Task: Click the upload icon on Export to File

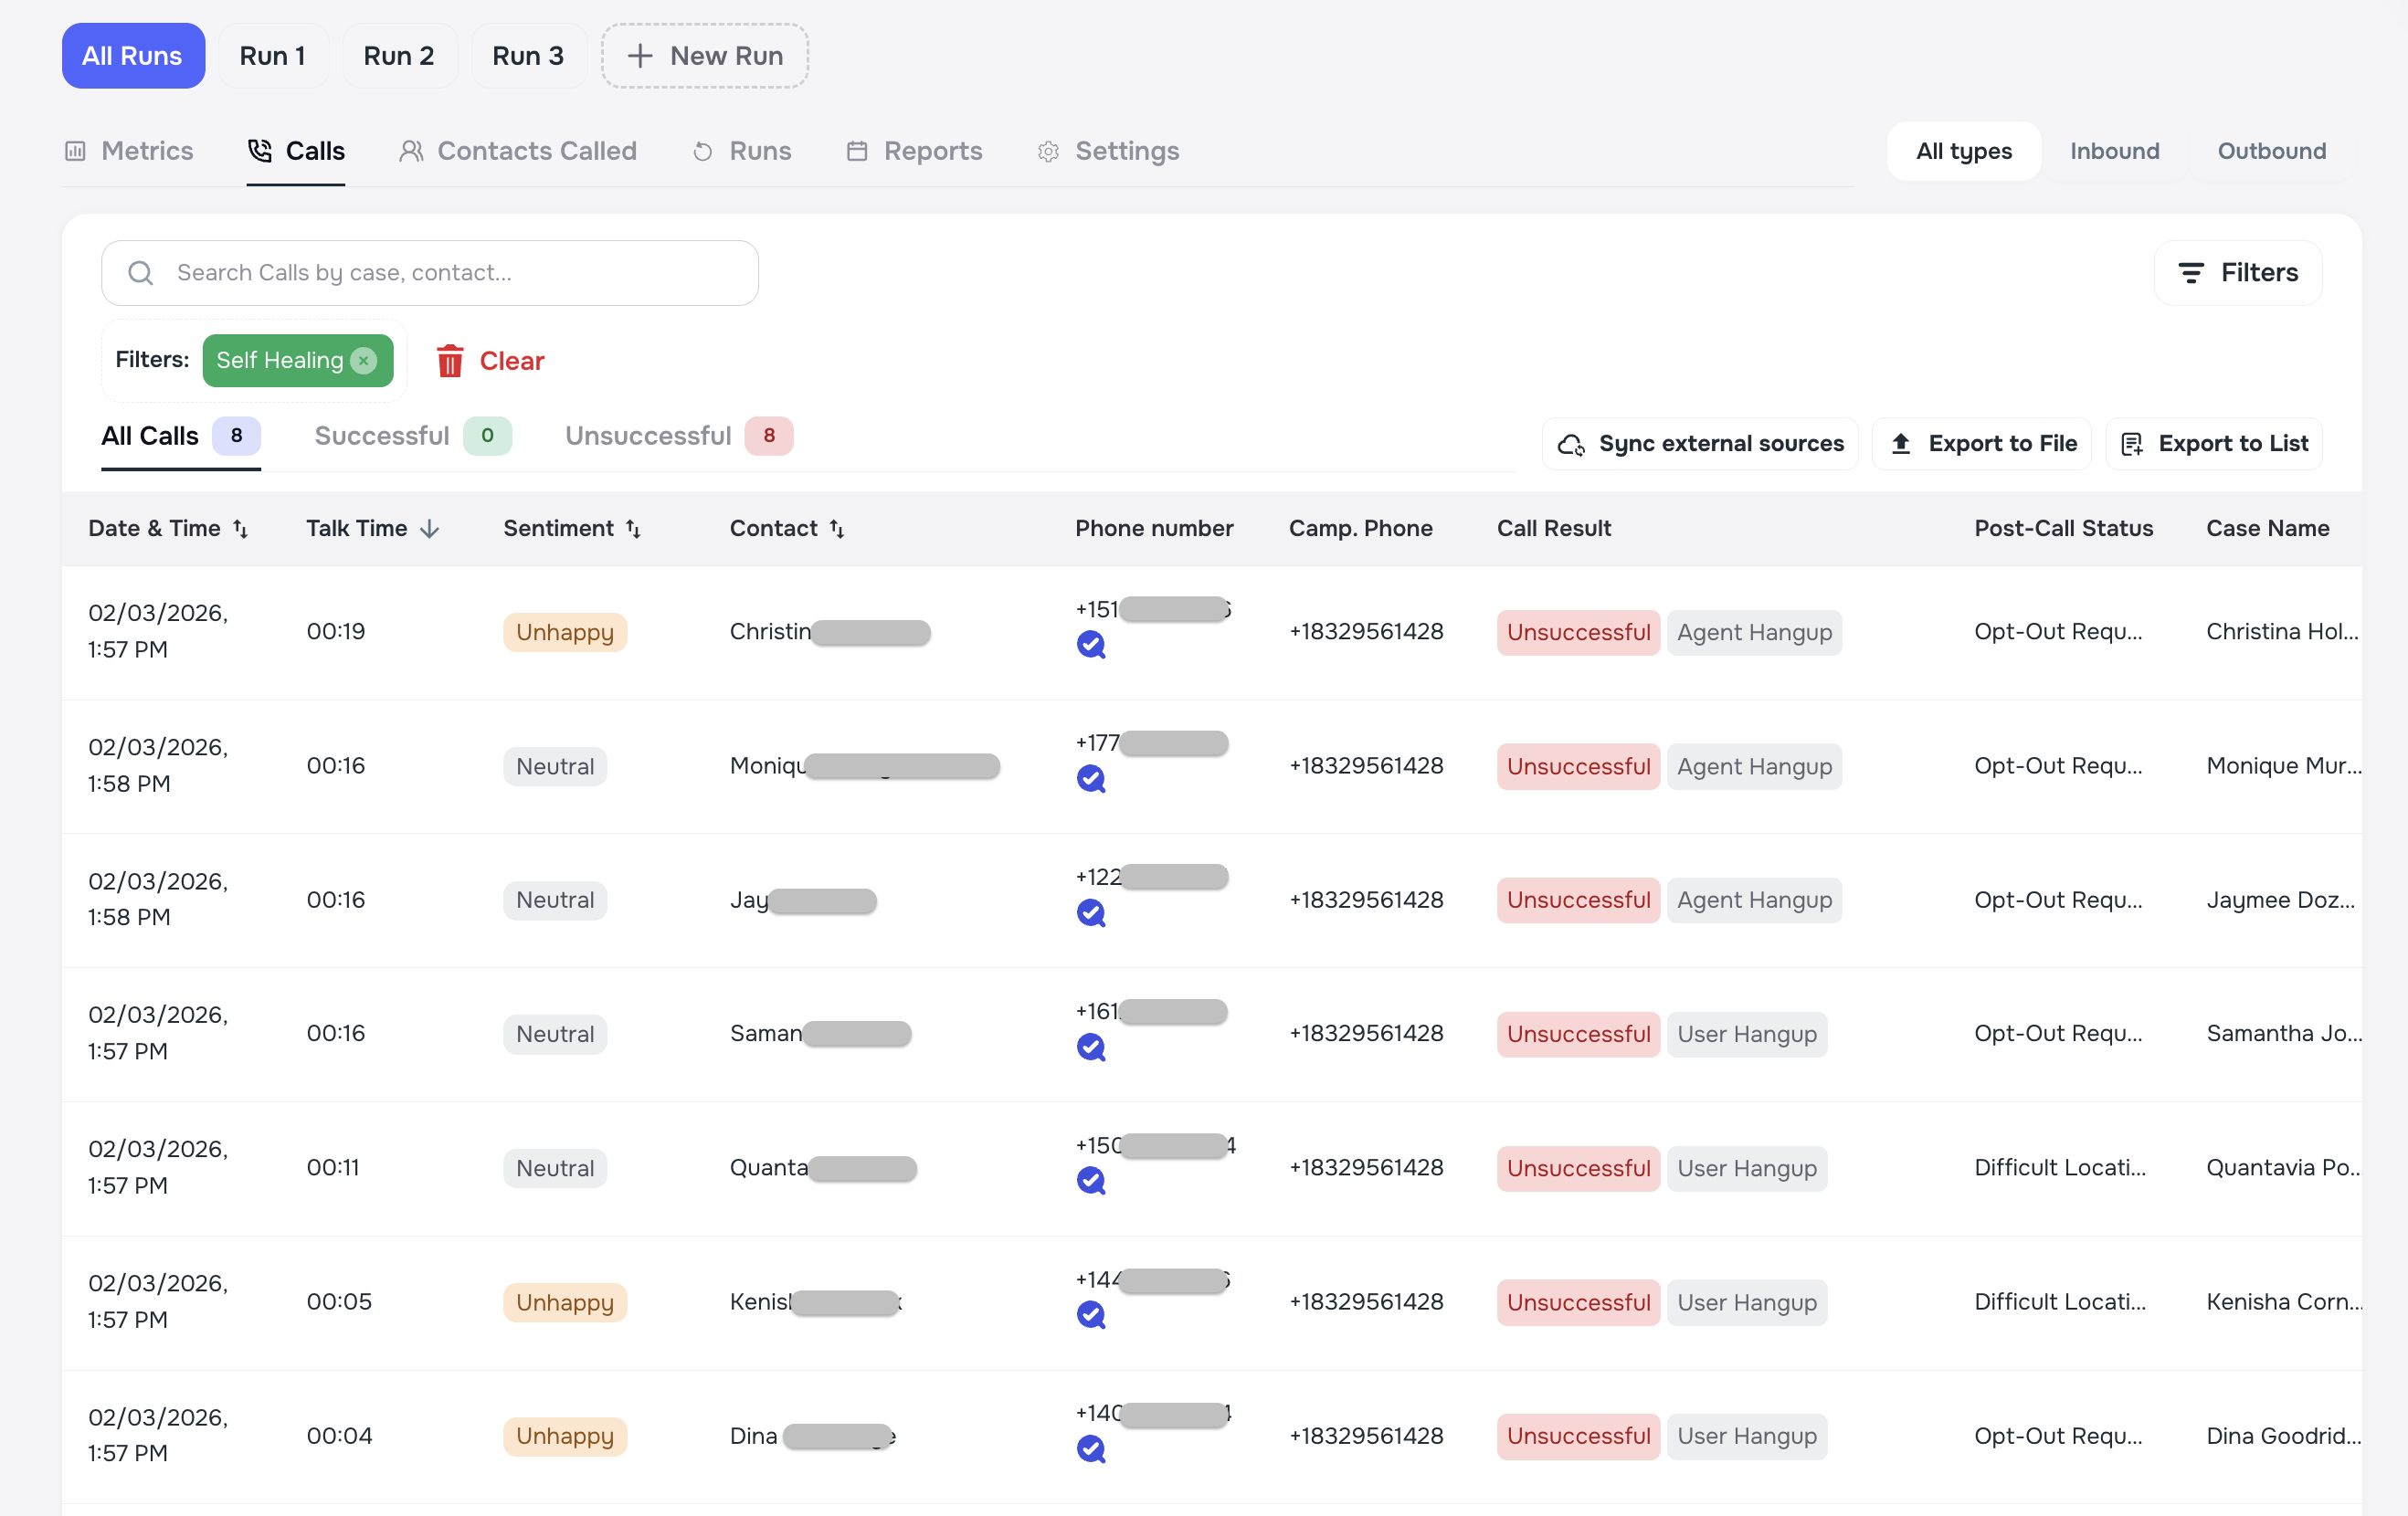Action: tap(1901, 443)
